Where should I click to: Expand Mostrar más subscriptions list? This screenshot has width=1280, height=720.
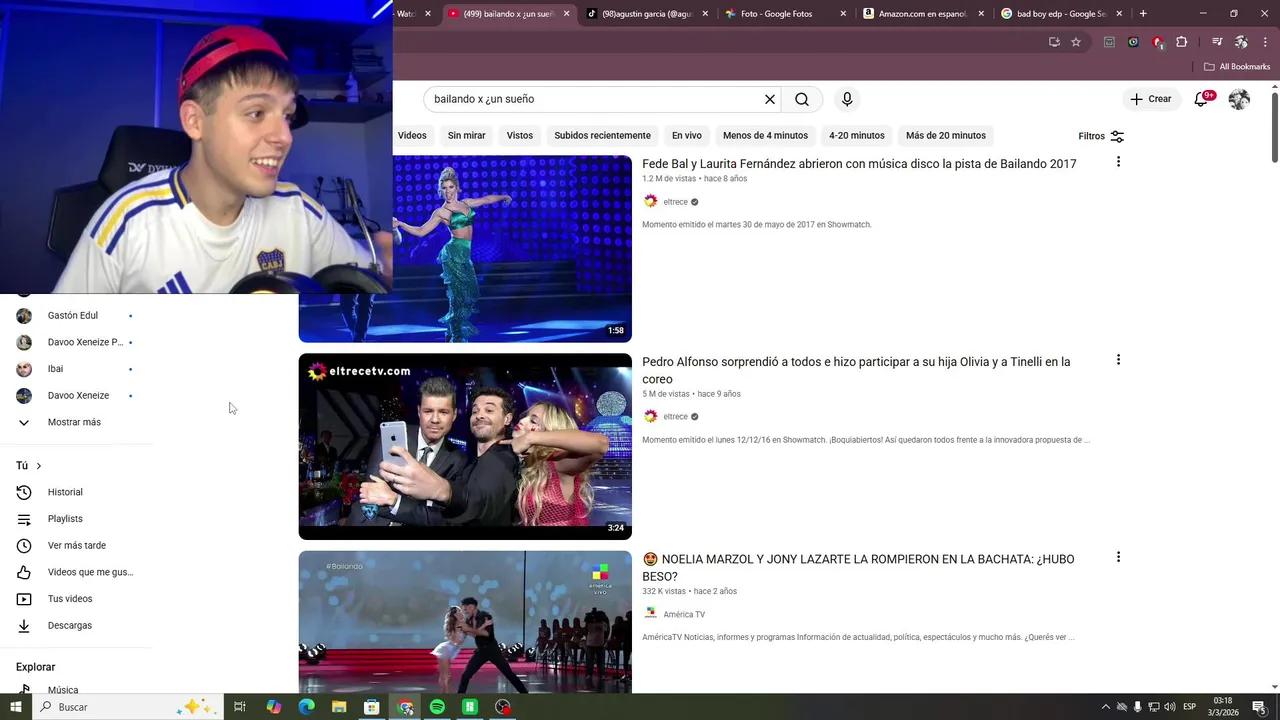[x=75, y=422]
